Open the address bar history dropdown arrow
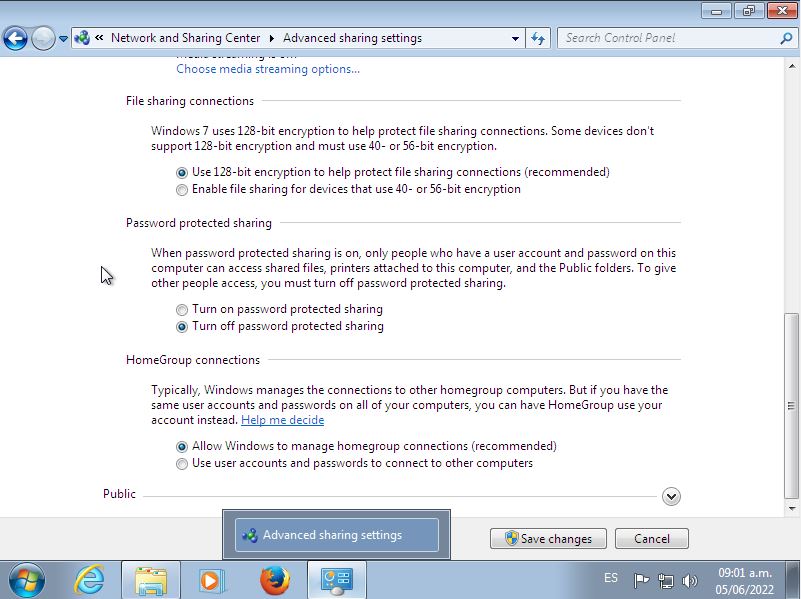The height and width of the screenshot is (599, 801). click(x=515, y=38)
